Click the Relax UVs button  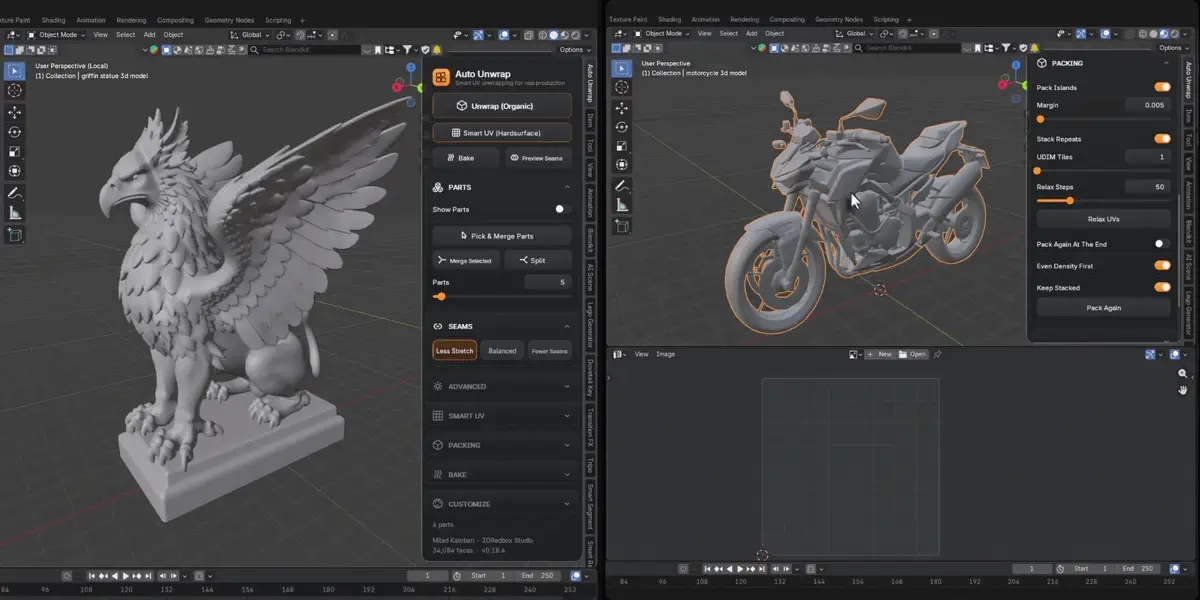pyautogui.click(x=1103, y=218)
